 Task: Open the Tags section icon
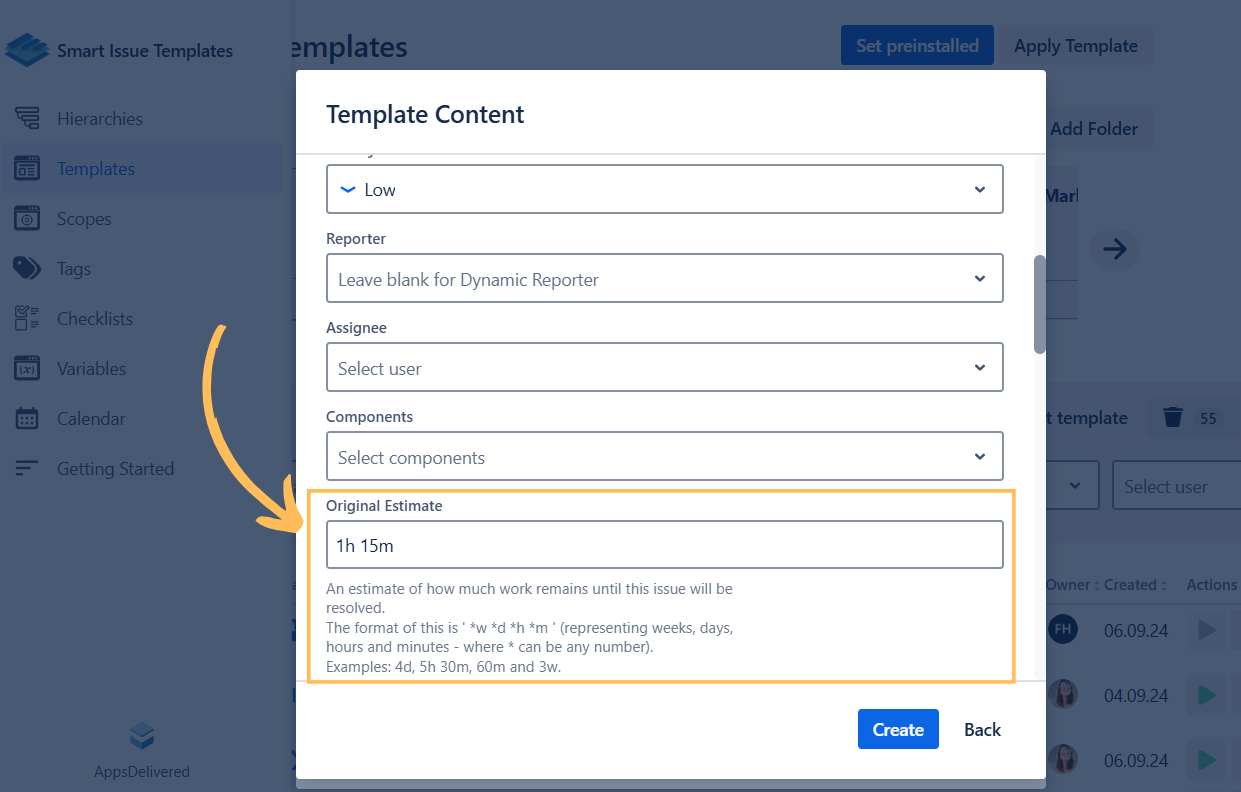point(27,269)
